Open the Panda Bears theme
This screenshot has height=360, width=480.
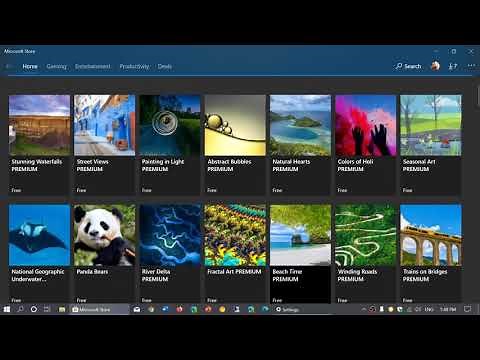105,254
